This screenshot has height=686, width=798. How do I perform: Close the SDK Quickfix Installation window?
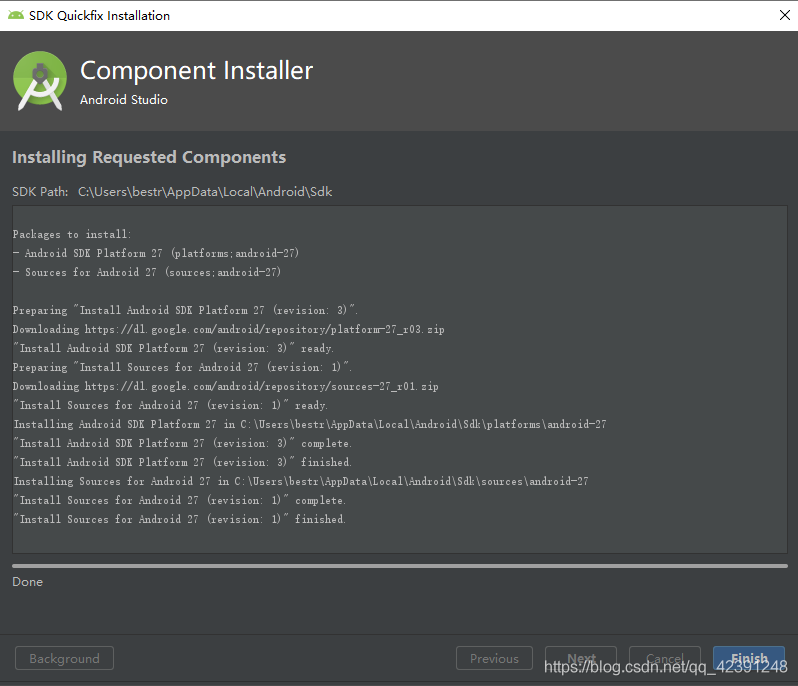(x=783, y=15)
